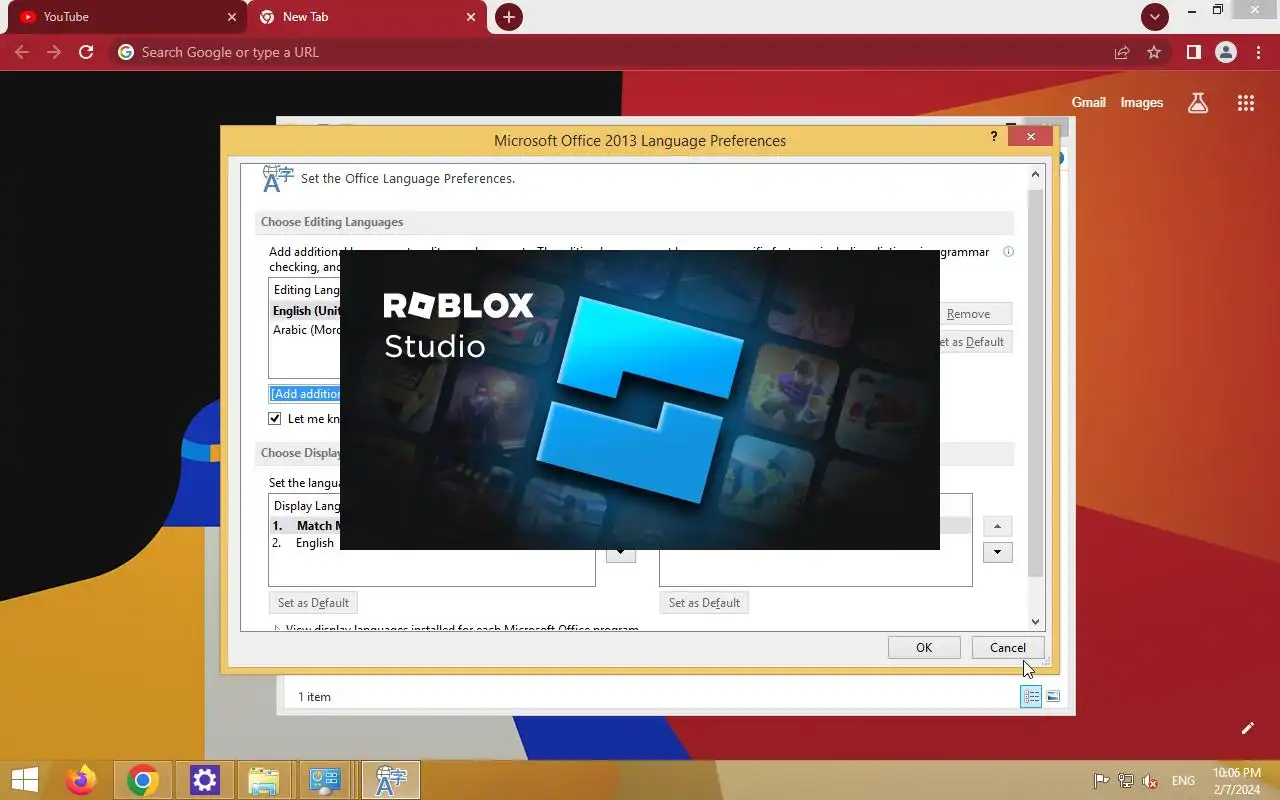Screen dimensions: 1280x800
Task: Click the muted volume tray icon
Action: 1151,781
